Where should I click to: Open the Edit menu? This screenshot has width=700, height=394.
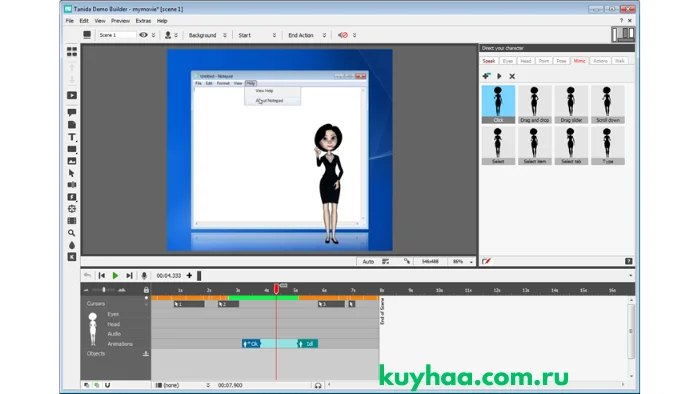point(84,21)
